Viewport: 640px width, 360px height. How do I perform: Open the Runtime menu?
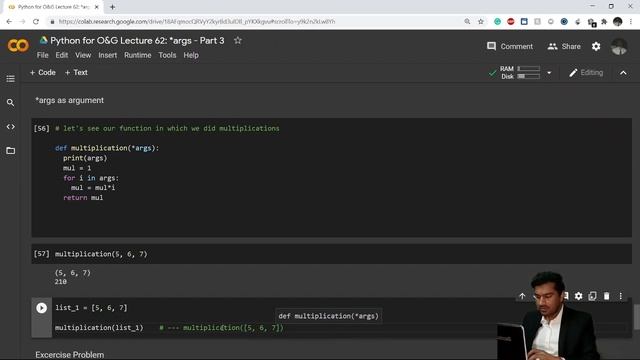pos(138,55)
